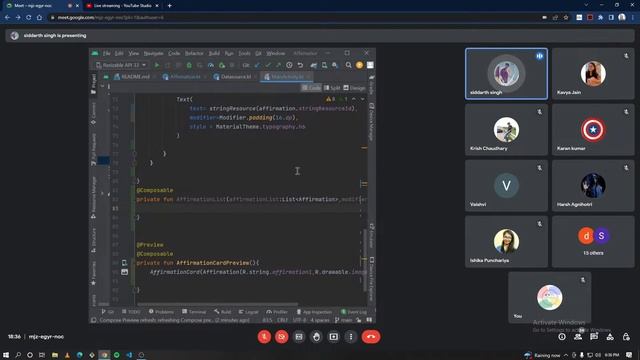This screenshot has width=640, height=360.
Task: Leave the call with the red hang-up button
Action: [x=371, y=337]
